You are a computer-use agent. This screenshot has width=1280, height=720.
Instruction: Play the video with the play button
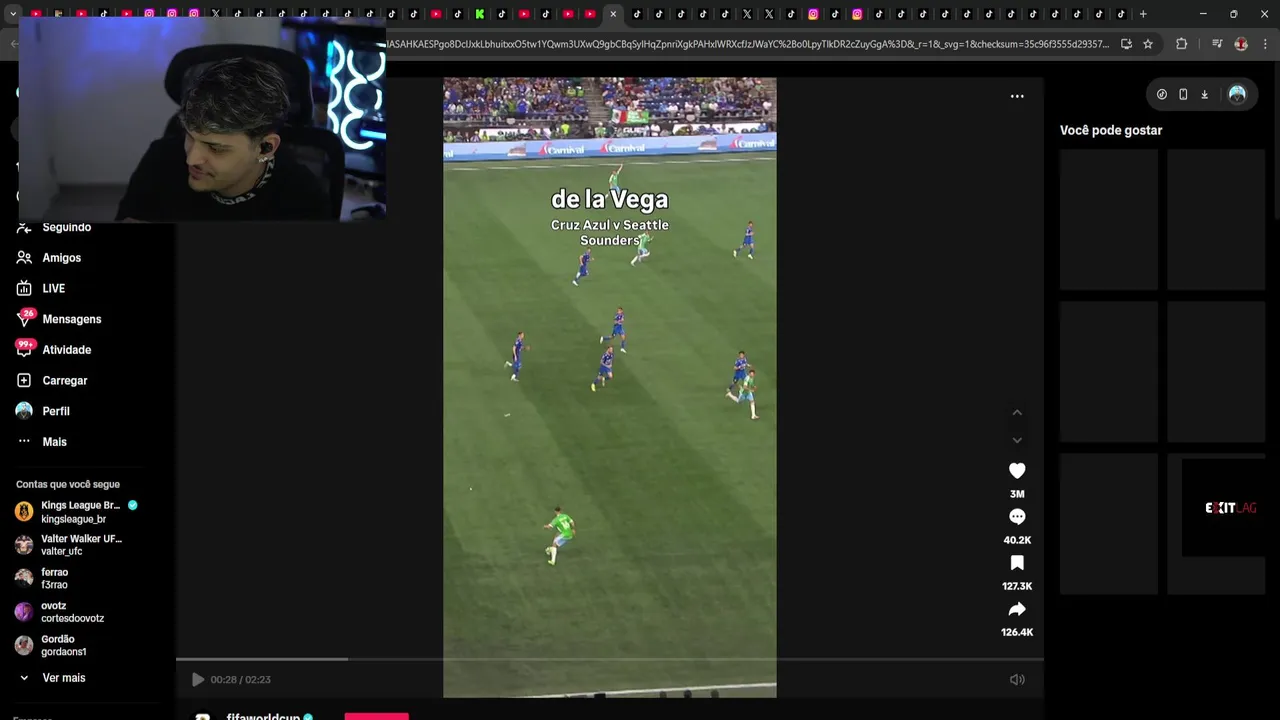[x=198, y=679]
